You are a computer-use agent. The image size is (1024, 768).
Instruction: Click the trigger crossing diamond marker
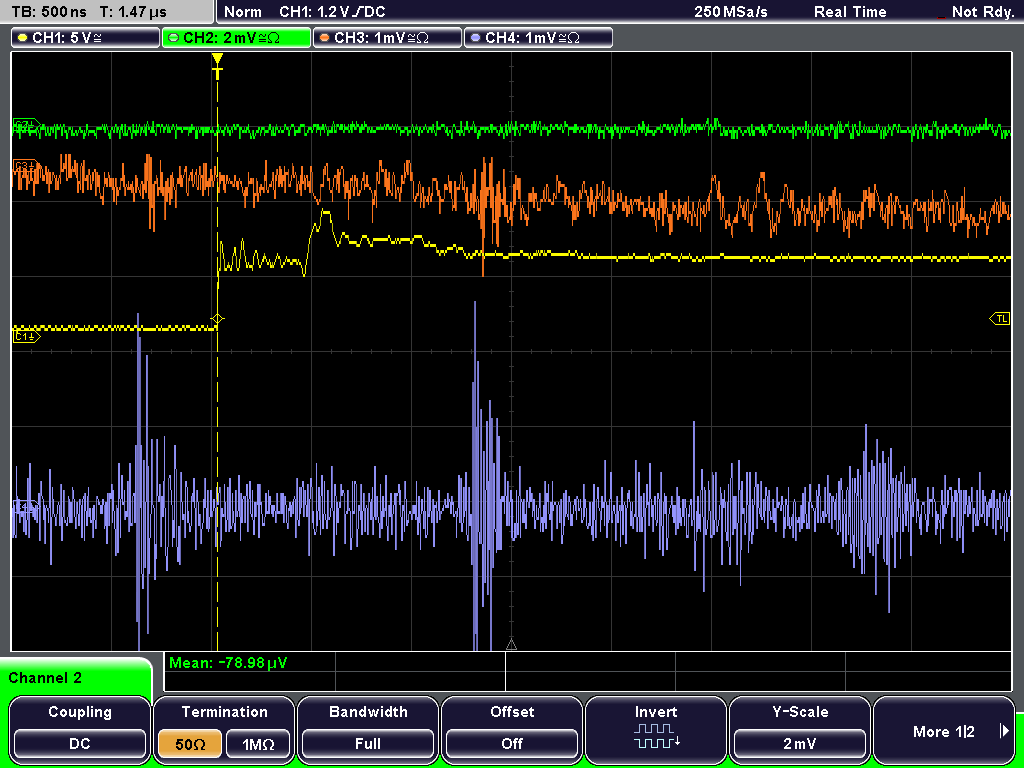click(x=217, y=319)
